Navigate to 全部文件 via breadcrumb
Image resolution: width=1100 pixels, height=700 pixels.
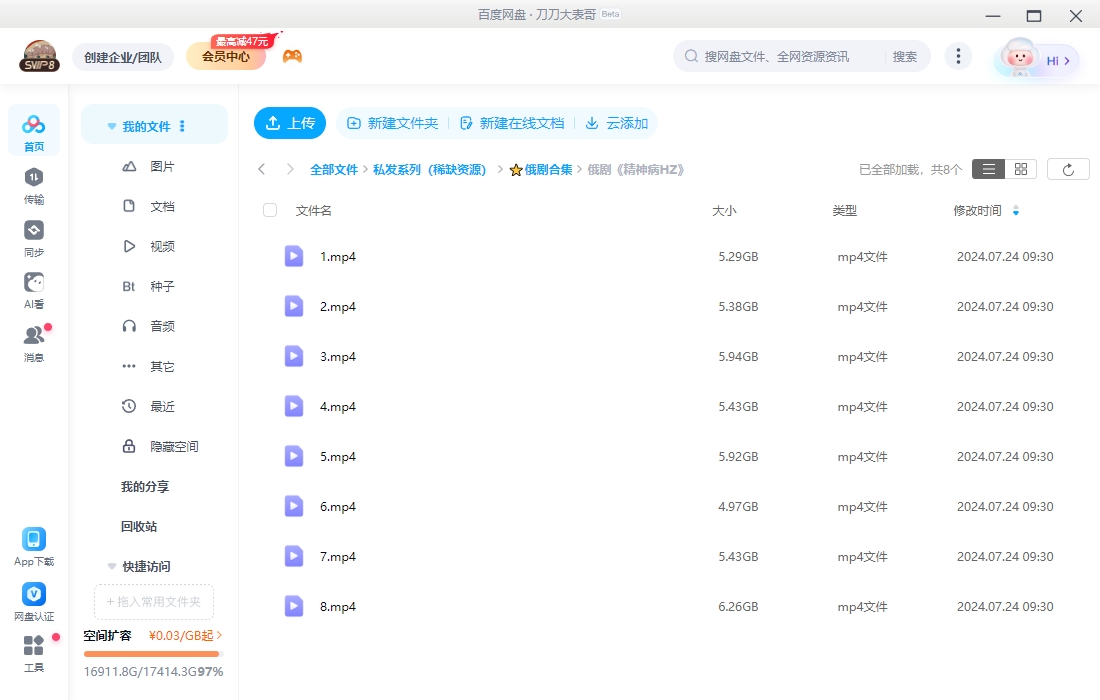tap(334, 169)
